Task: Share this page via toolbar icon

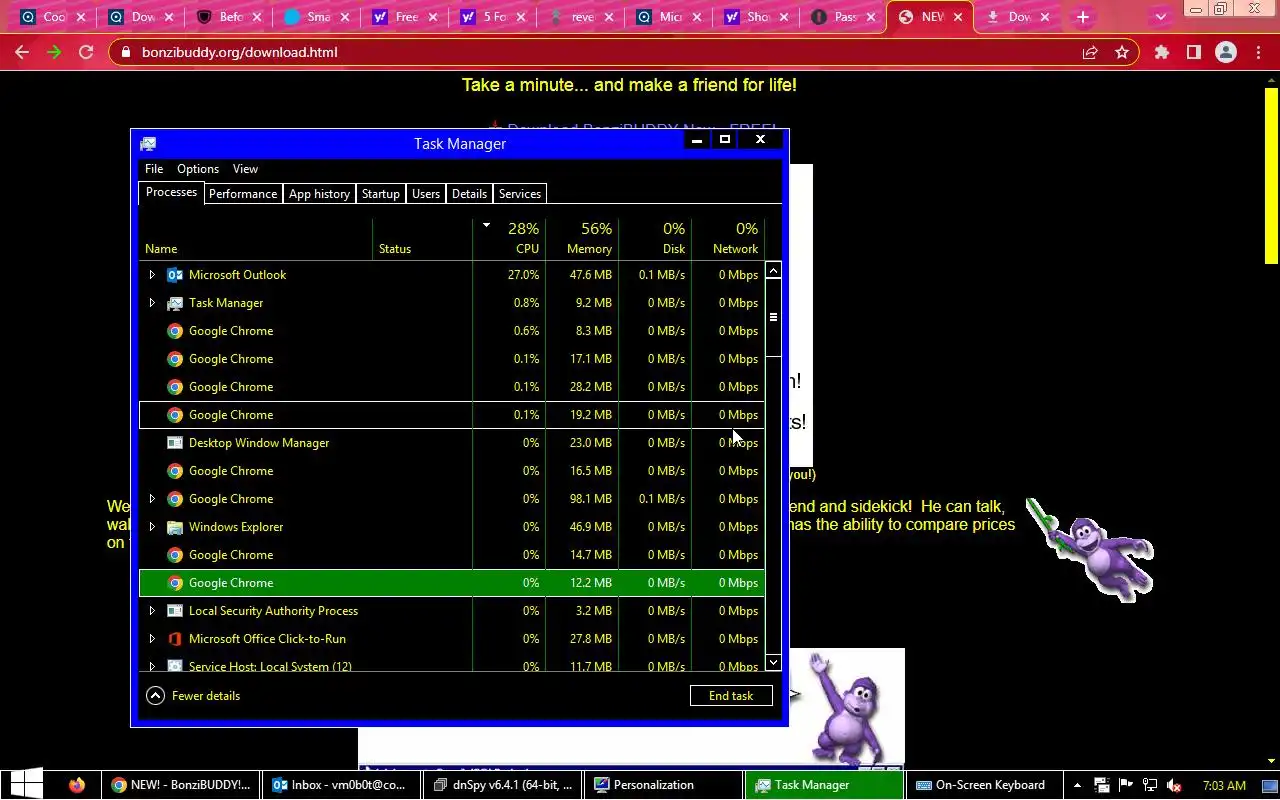Action: [x=1090, y=52]
